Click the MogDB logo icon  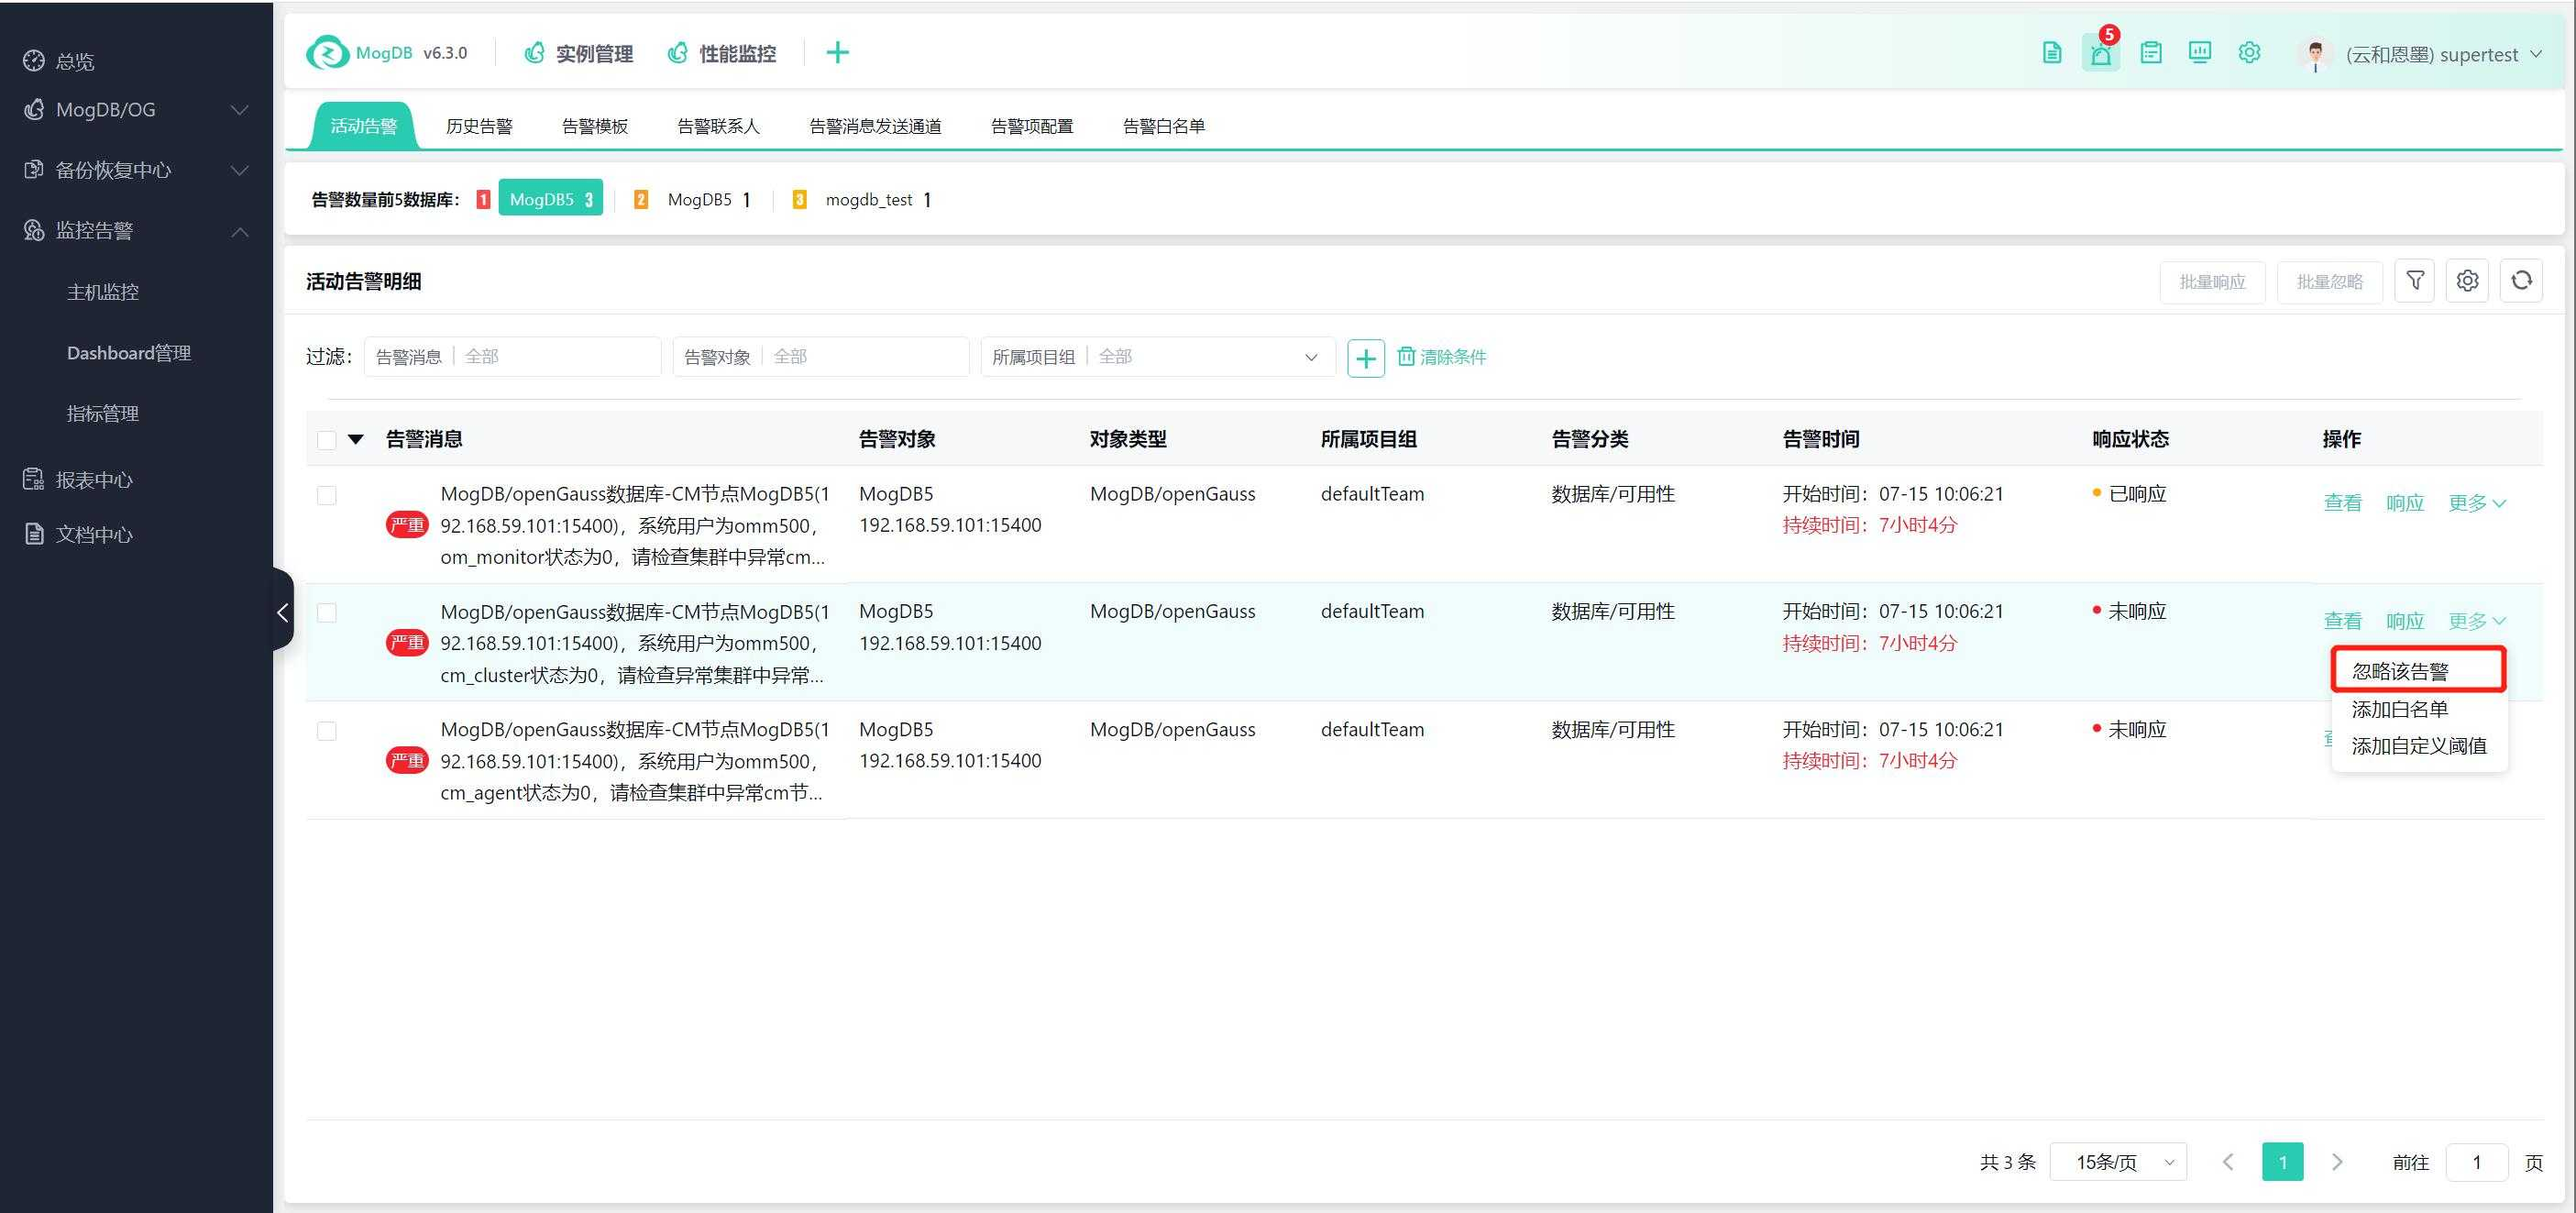327,53
